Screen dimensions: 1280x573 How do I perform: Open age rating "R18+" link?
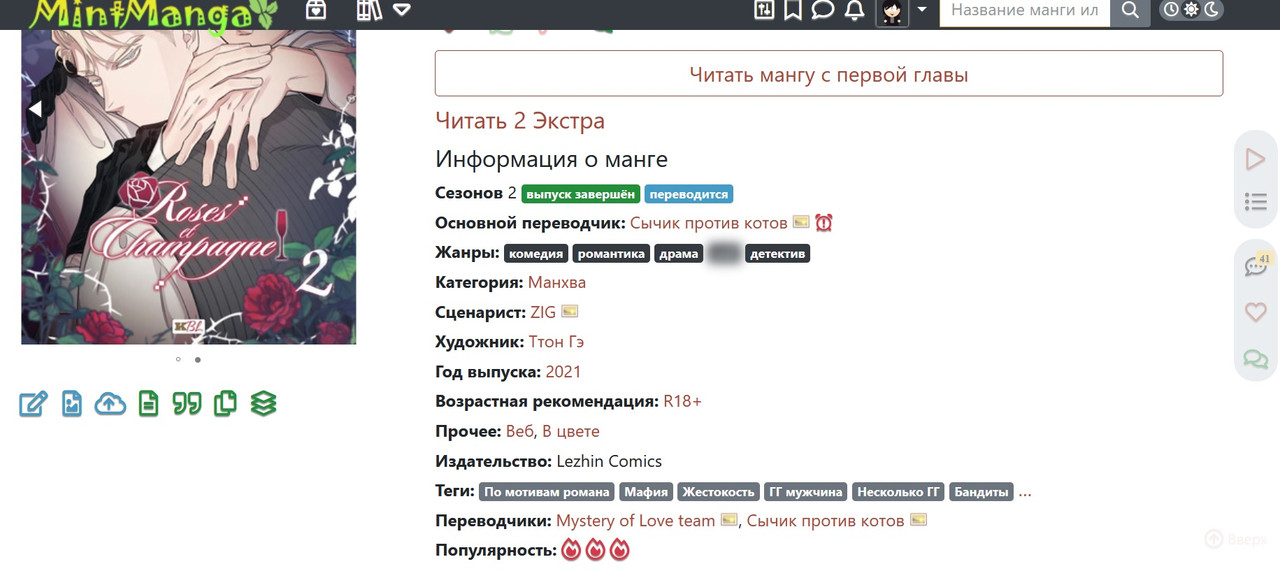683,401
